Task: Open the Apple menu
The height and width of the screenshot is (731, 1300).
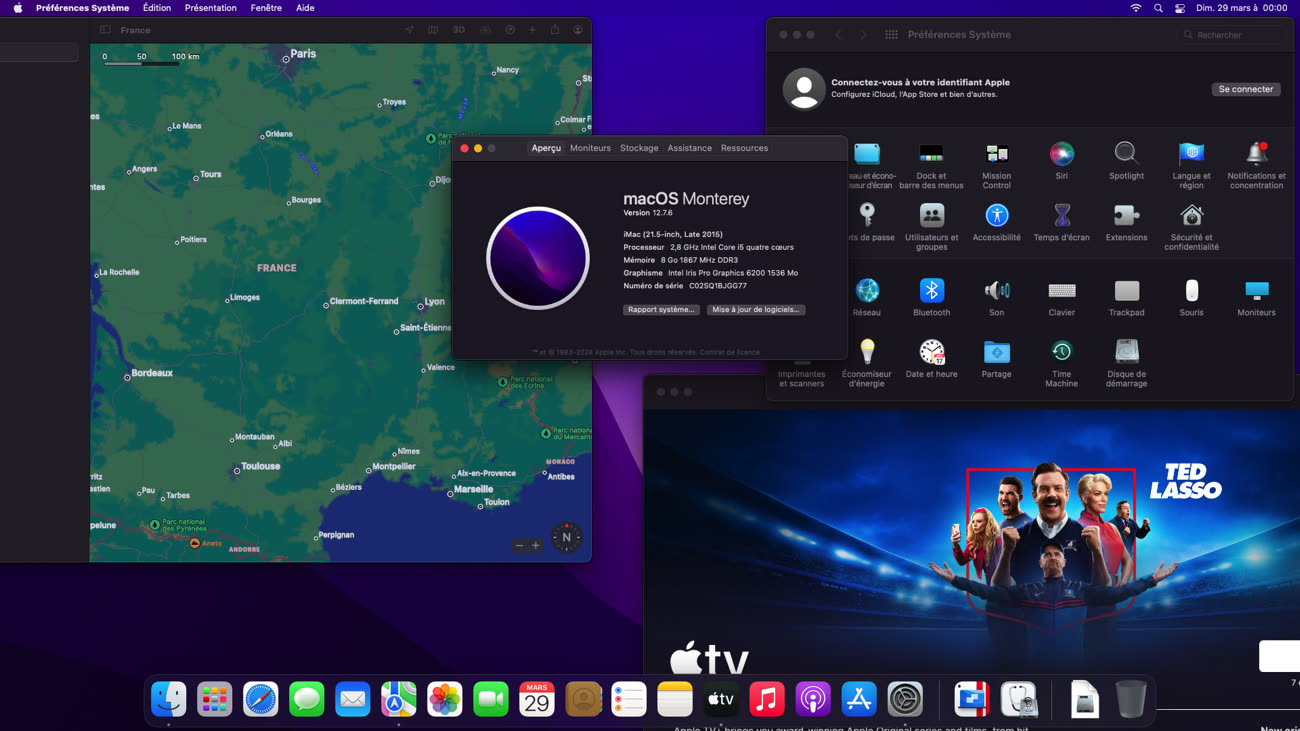Action: tap(18, 8)
